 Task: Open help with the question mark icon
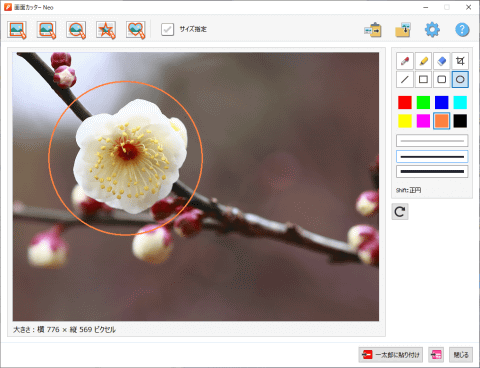pyautogui.click(x=462, y=30)
